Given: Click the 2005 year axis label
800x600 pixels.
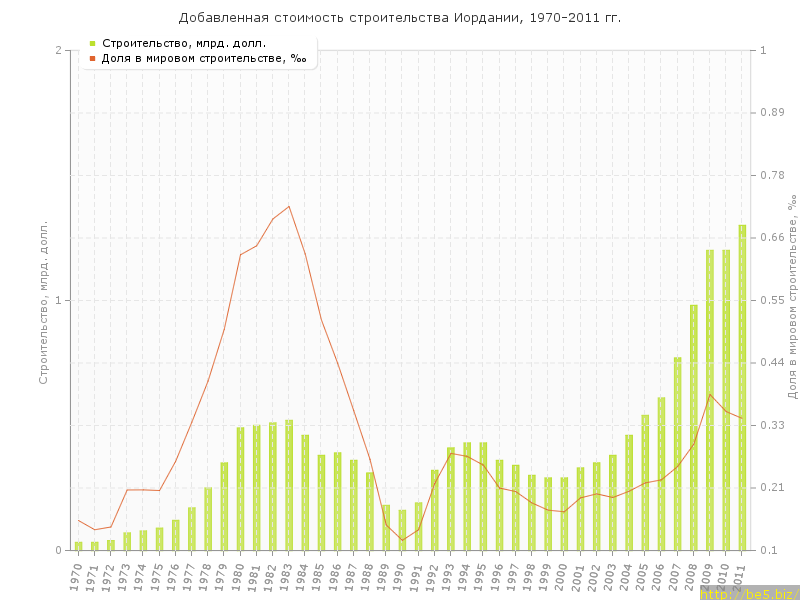Looking at the screenshot, I should click(x=644, y=577).
